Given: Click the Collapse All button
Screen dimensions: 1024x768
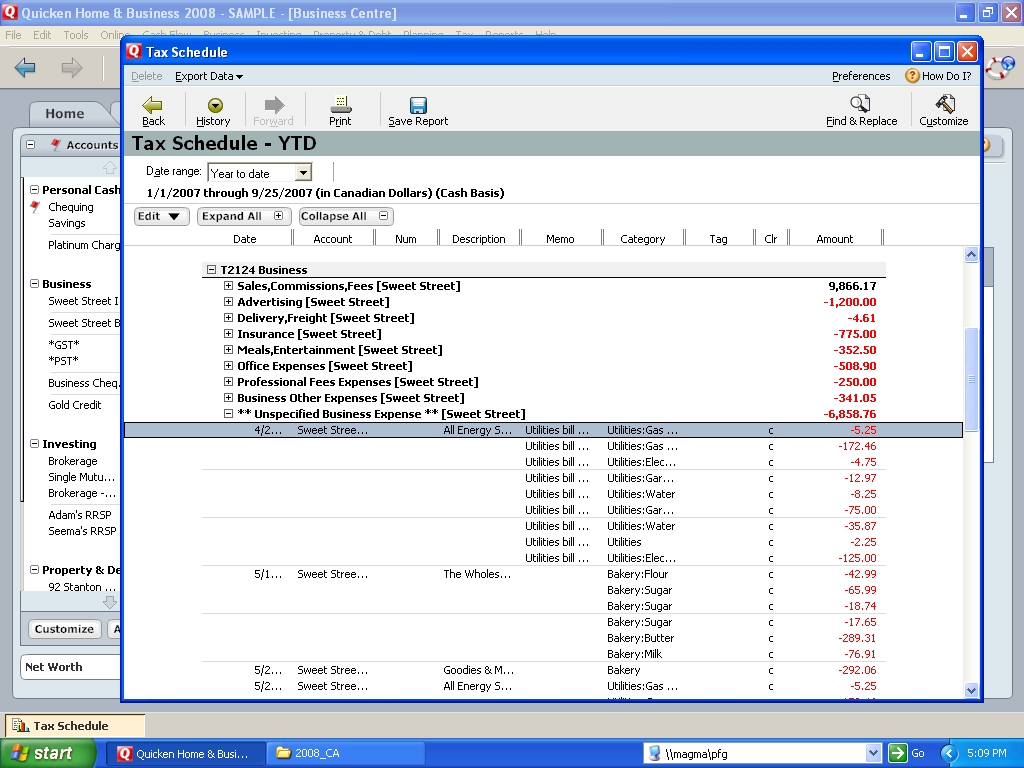Looking at the screenshot, I should coord(344,216).
